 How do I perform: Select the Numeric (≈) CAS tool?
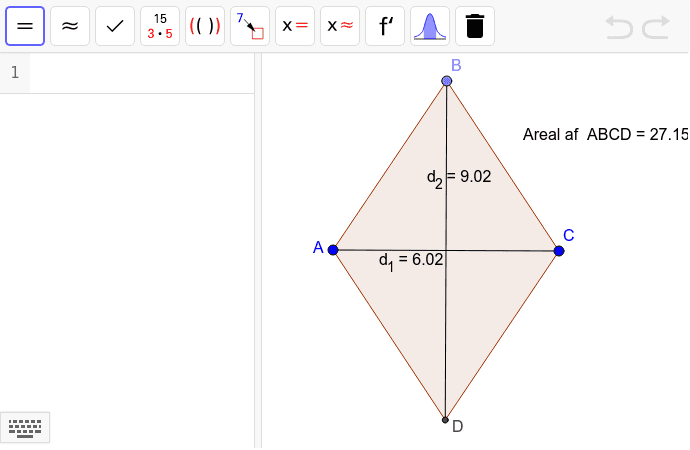click(x=70, y=26)
